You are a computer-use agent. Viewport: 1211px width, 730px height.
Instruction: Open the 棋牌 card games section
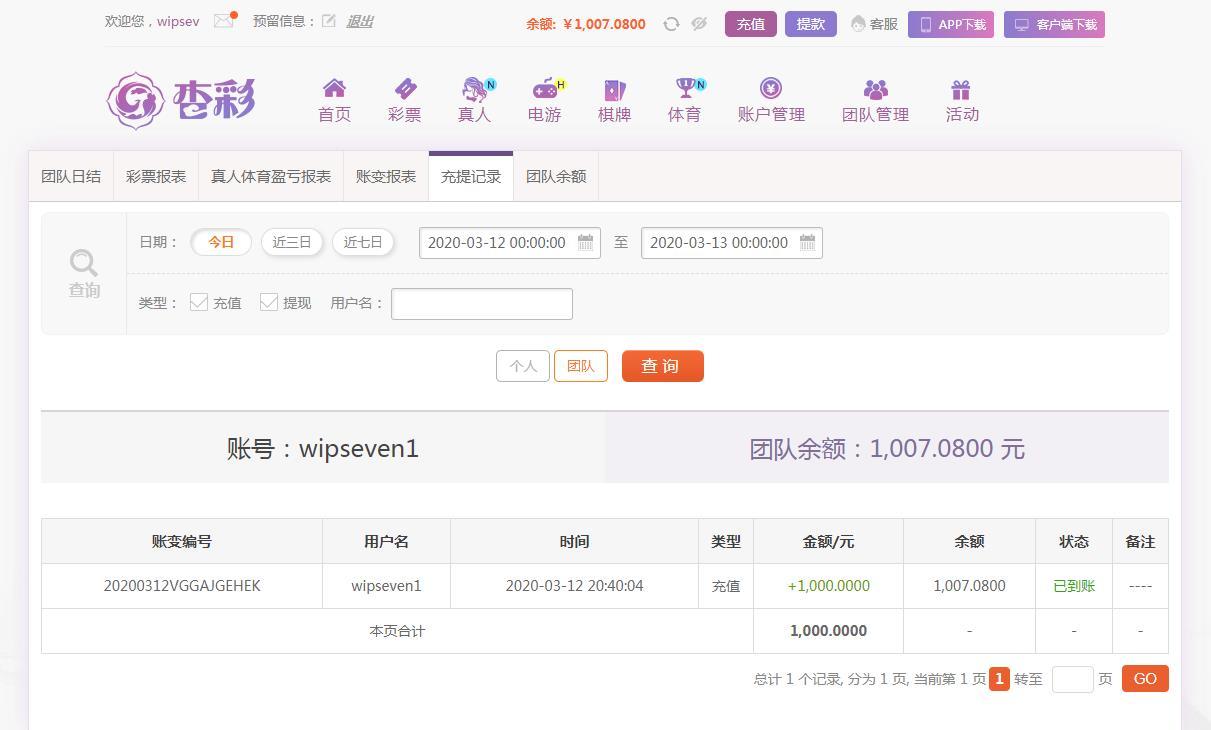point(614,101)
